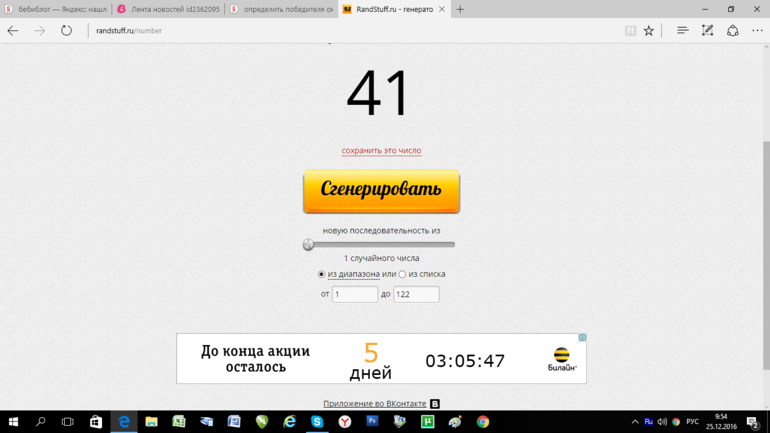
Task: Select the "из диапазона" radio option
Action: (321, 274)
